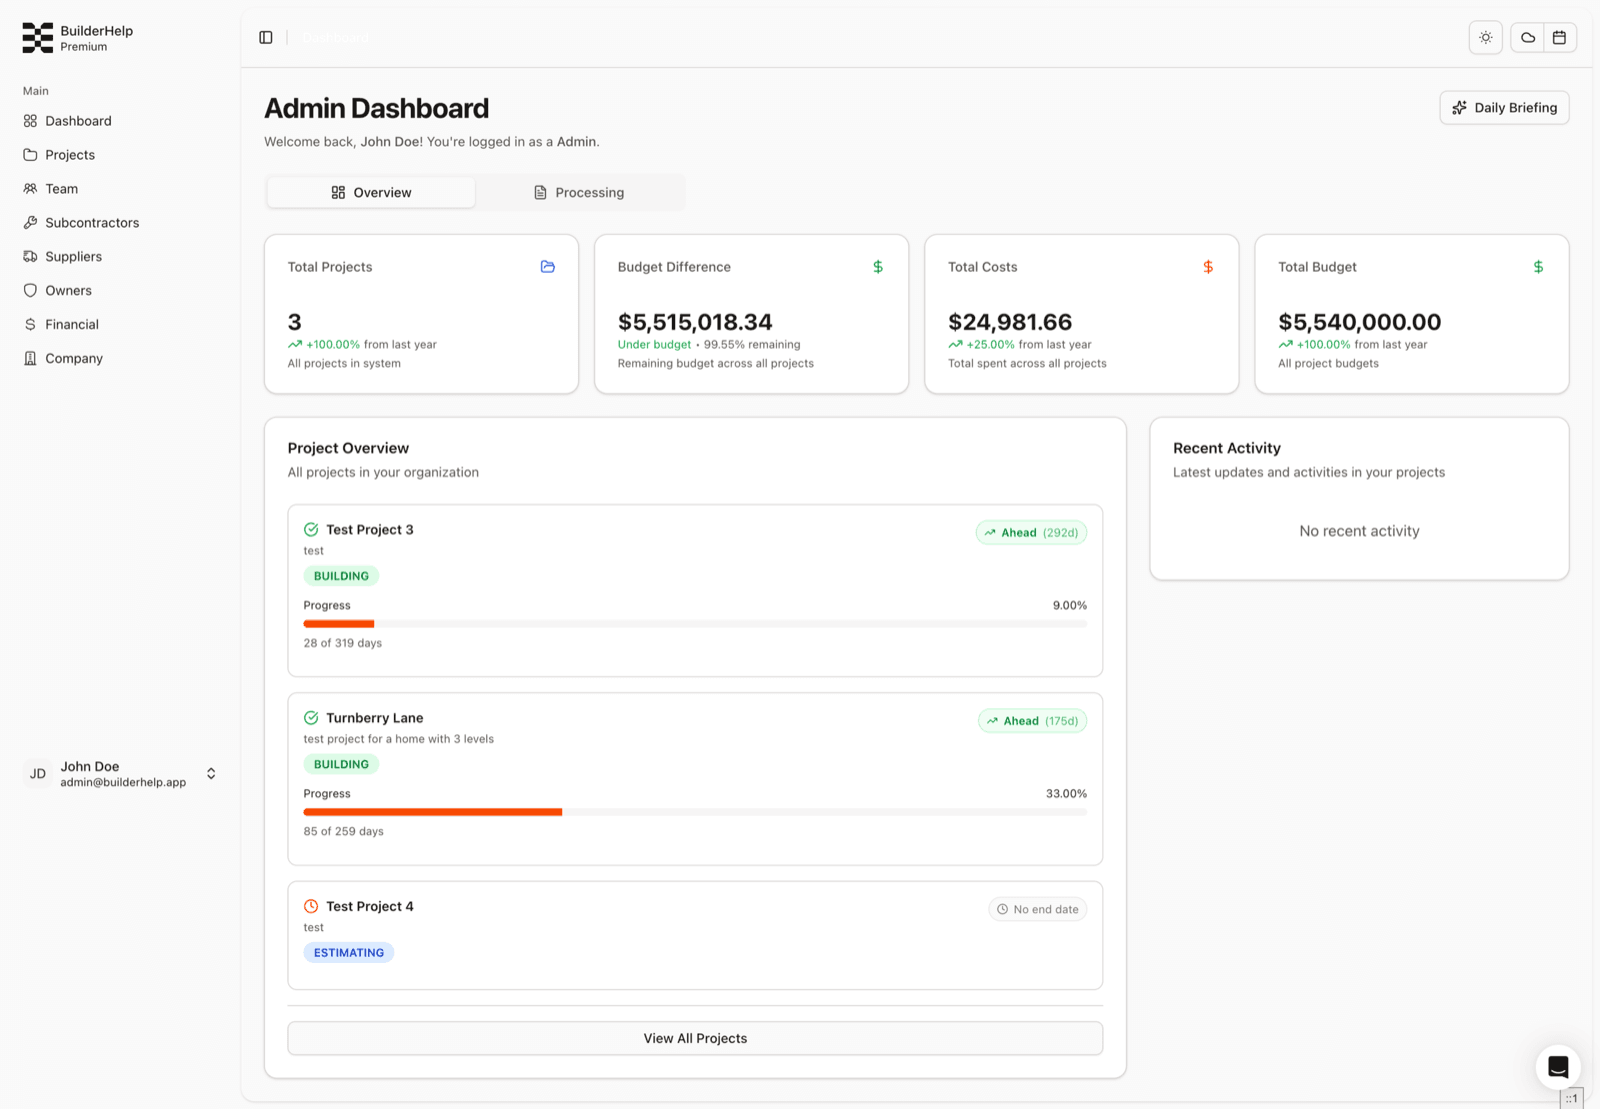Screen dimensions: 1600x1109
Task: Open Test Project 4 title
Action: tap(369, 907)
